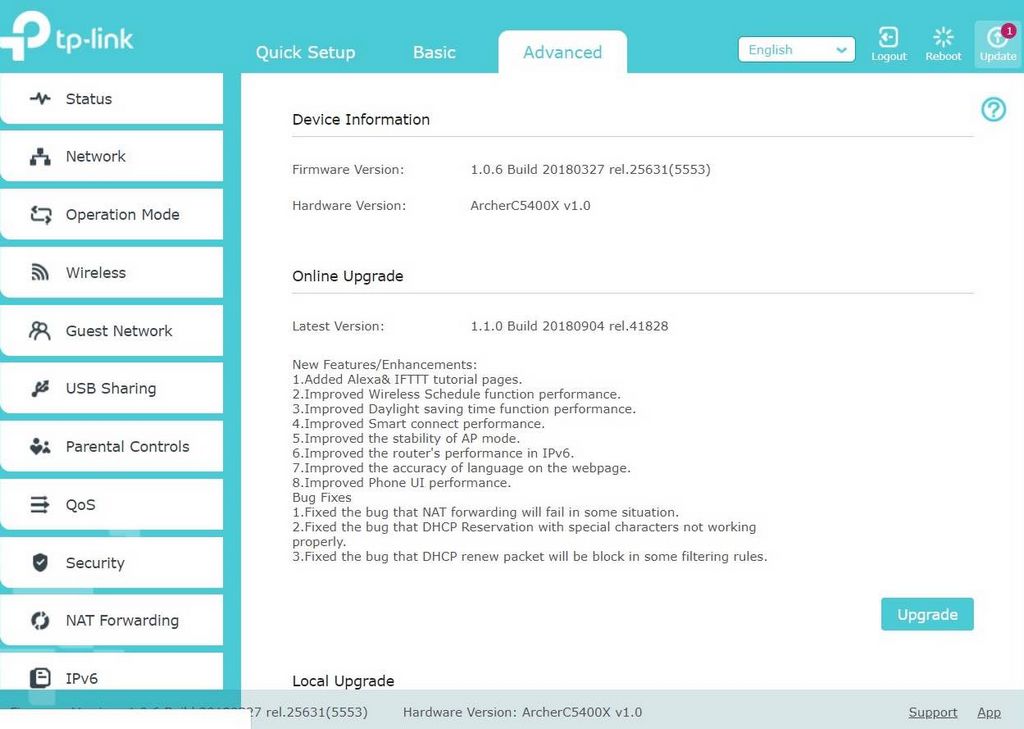1024x729 pixels.
Task: Click latest version 1.1.0 Build 20180904 text
Action: pyautogui.click(x=569, y=326)
